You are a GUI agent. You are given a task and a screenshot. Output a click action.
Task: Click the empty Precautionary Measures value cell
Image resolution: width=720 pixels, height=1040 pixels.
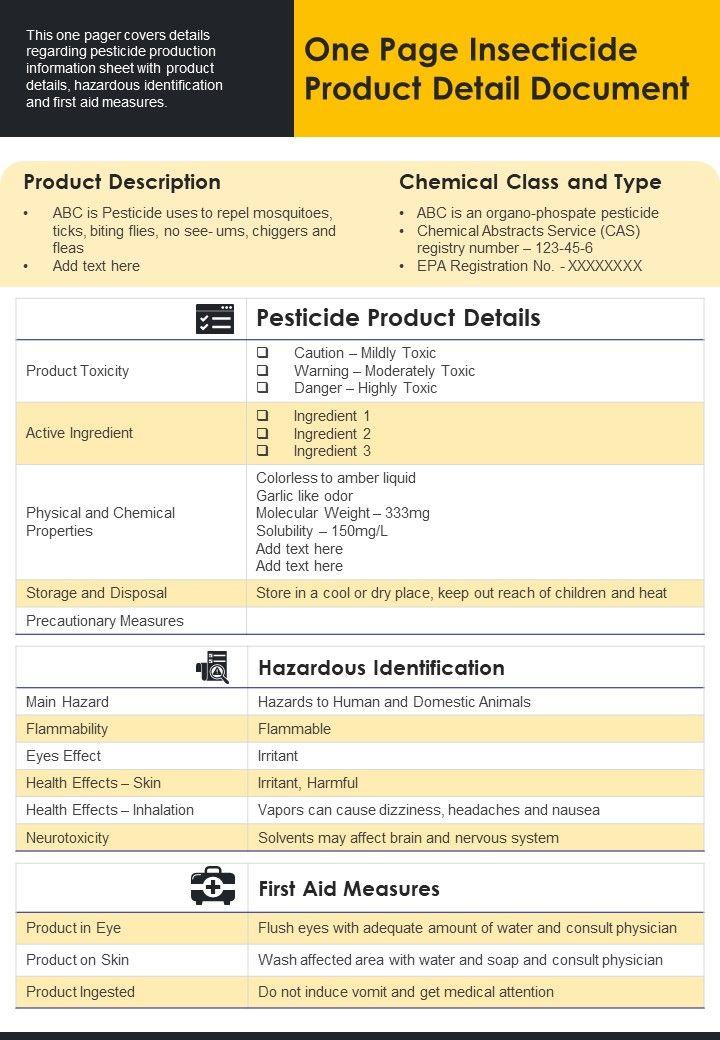(475, 621)
